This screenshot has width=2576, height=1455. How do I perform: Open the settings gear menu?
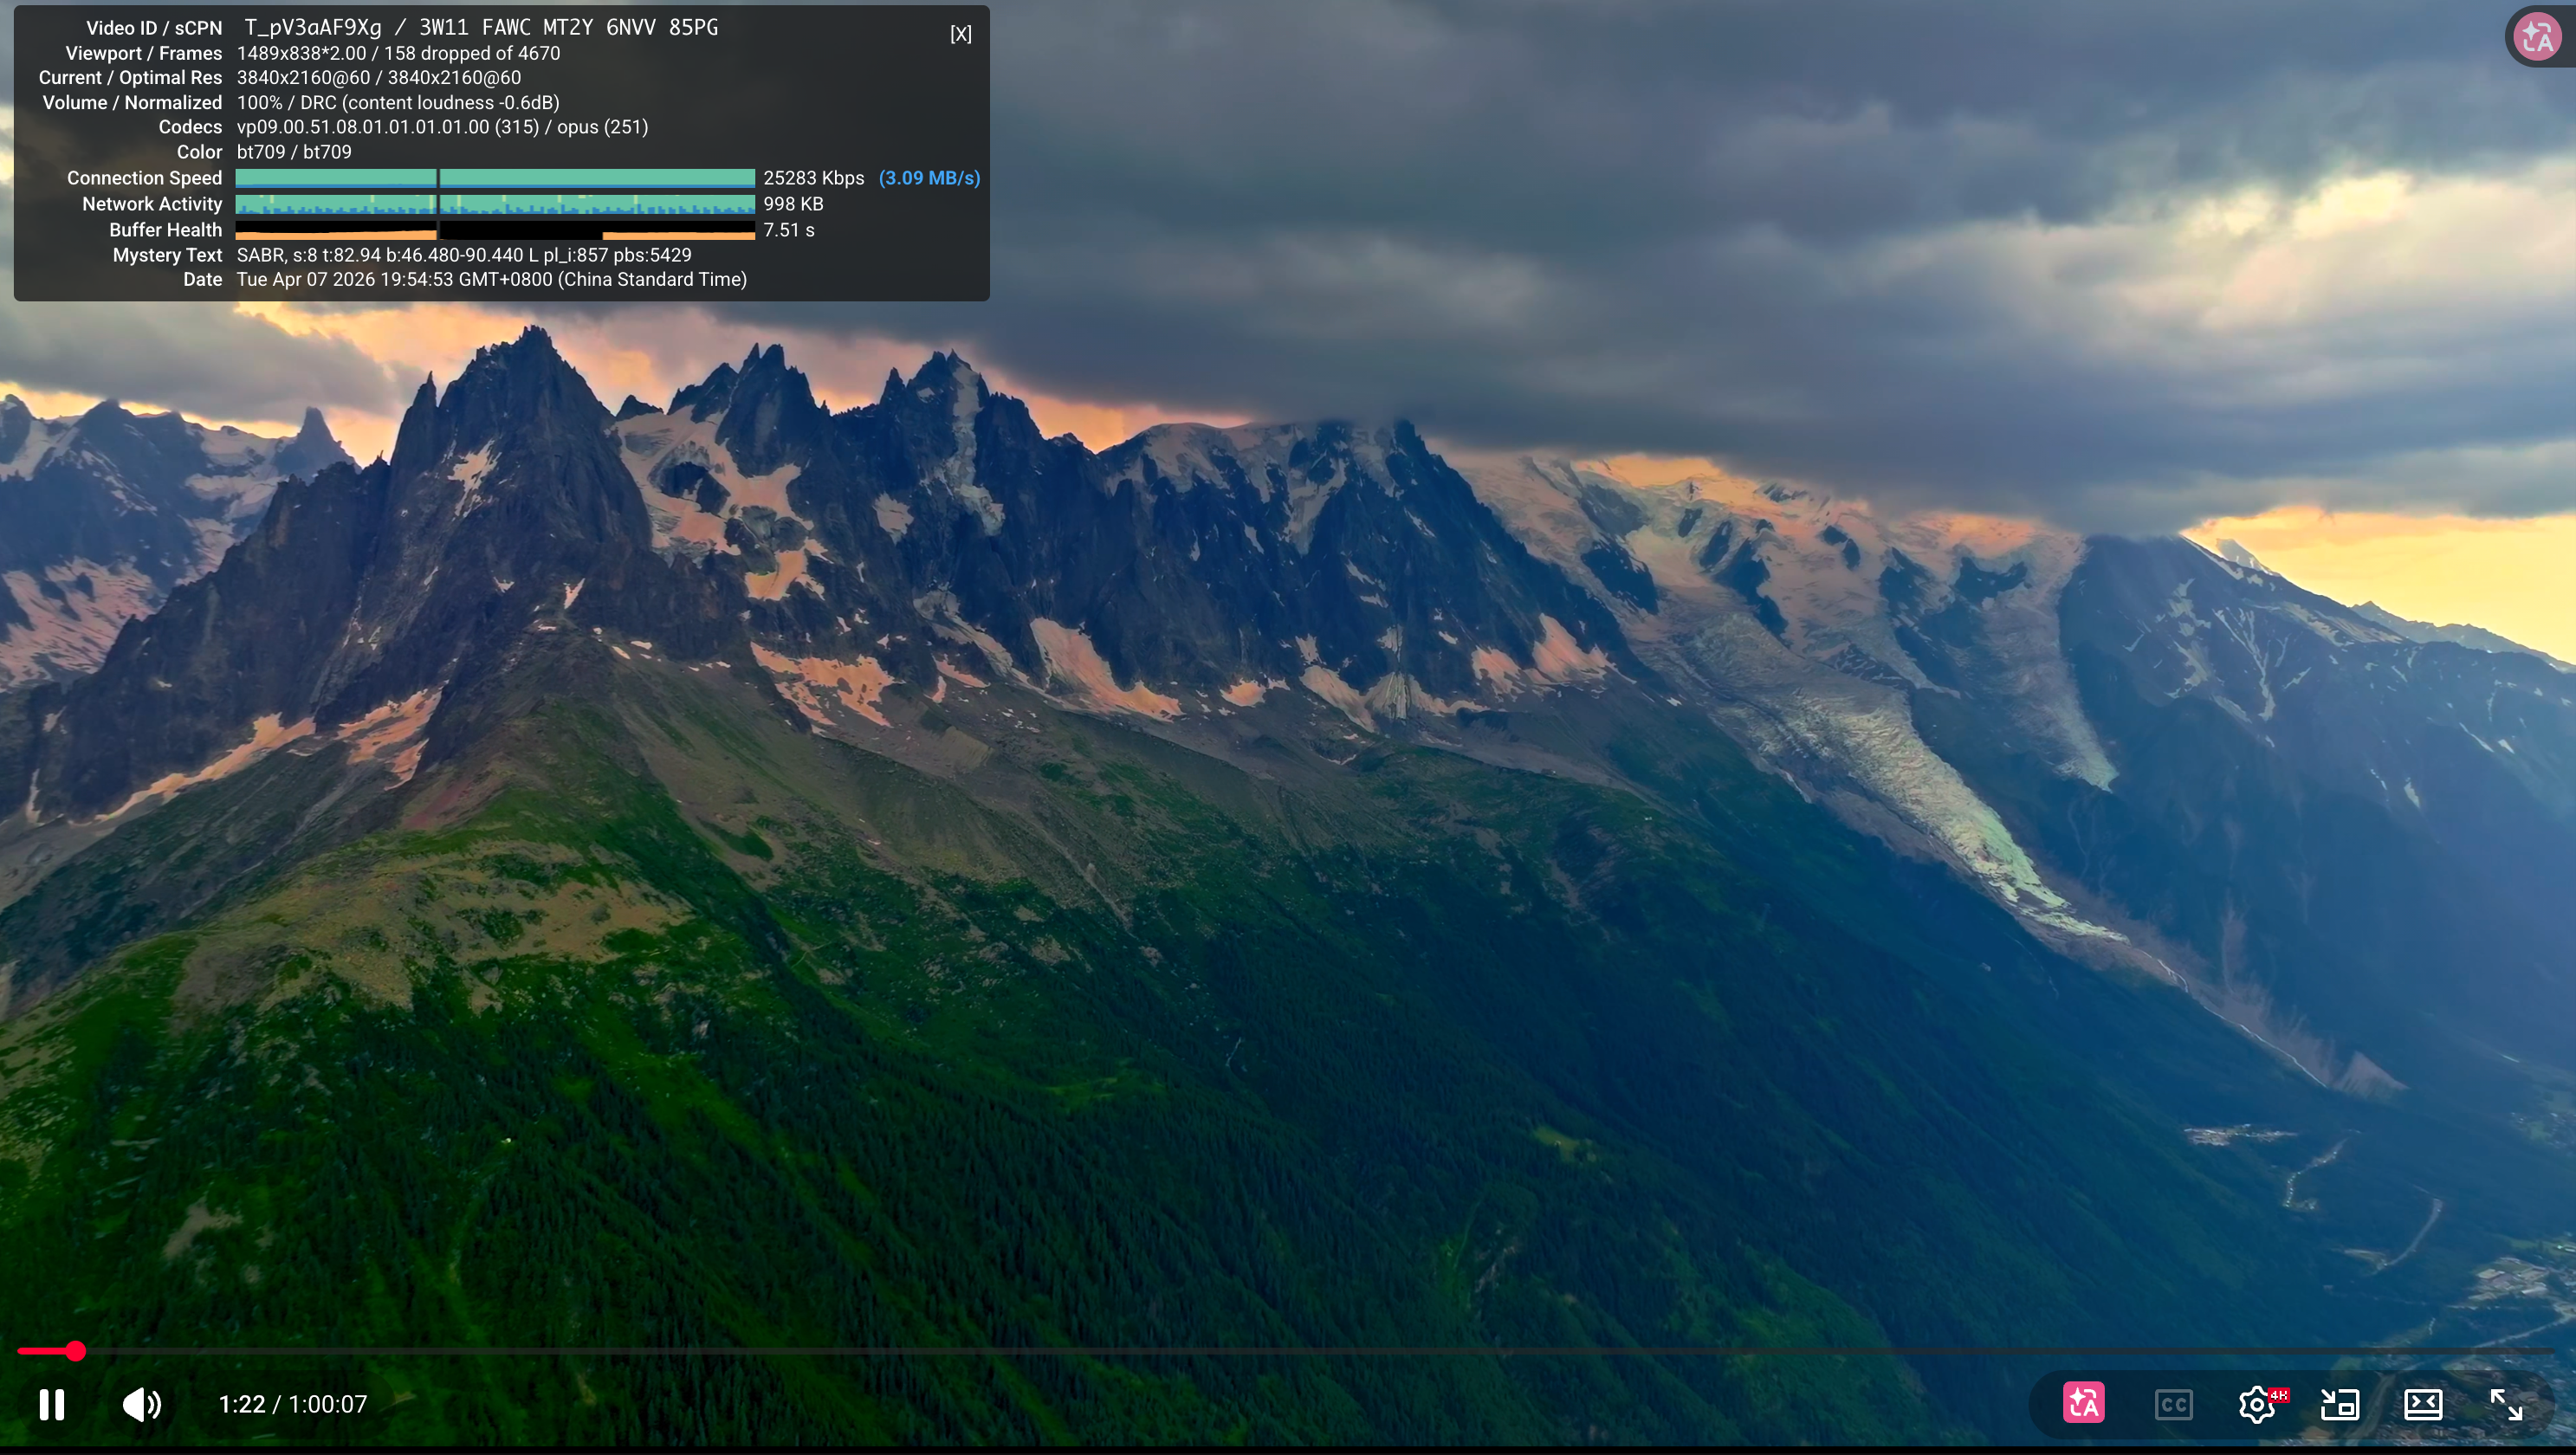2257,1404
